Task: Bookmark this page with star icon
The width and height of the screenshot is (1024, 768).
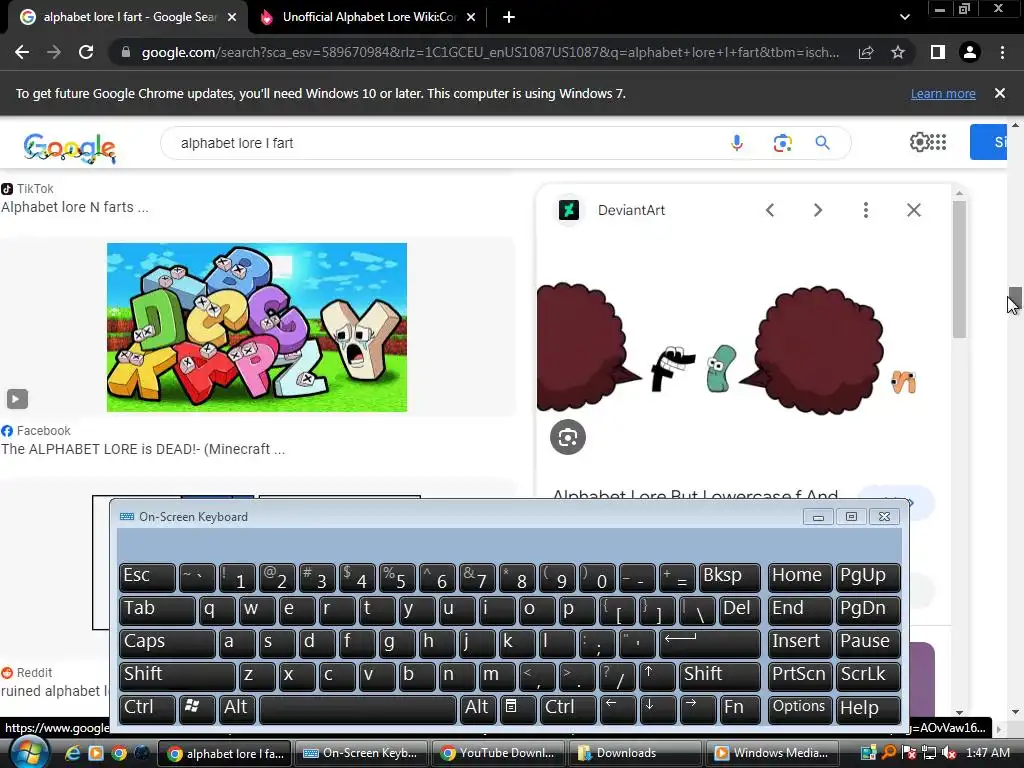Action: (x=898, y=52)
